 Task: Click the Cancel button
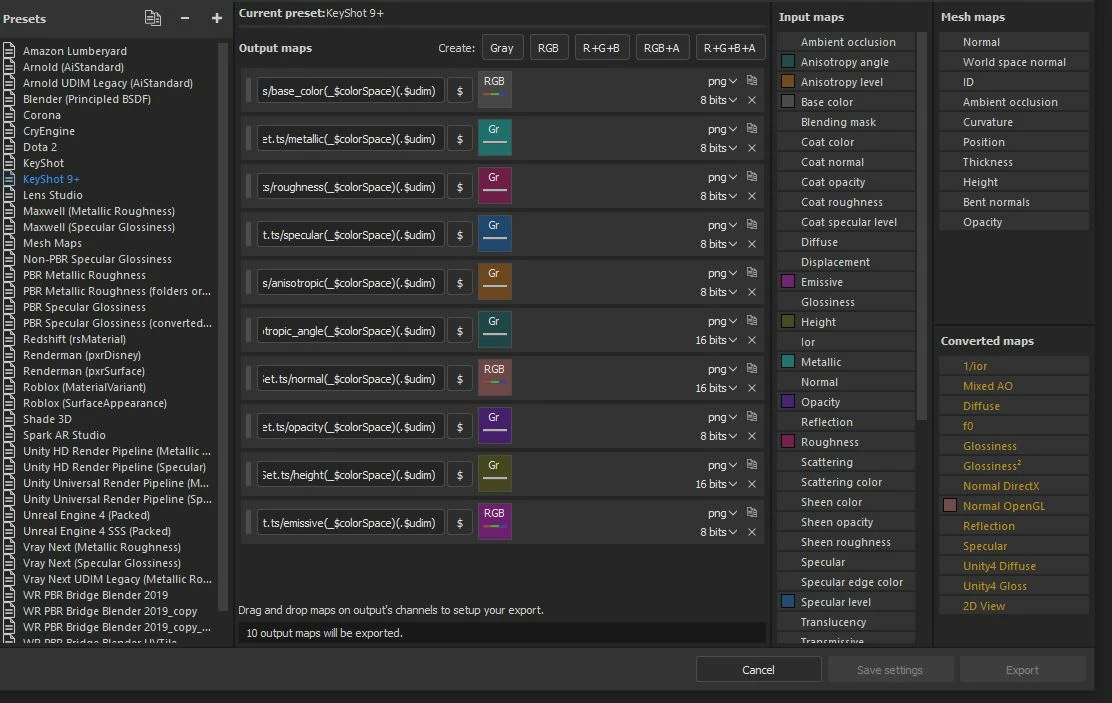click(758, 670)
